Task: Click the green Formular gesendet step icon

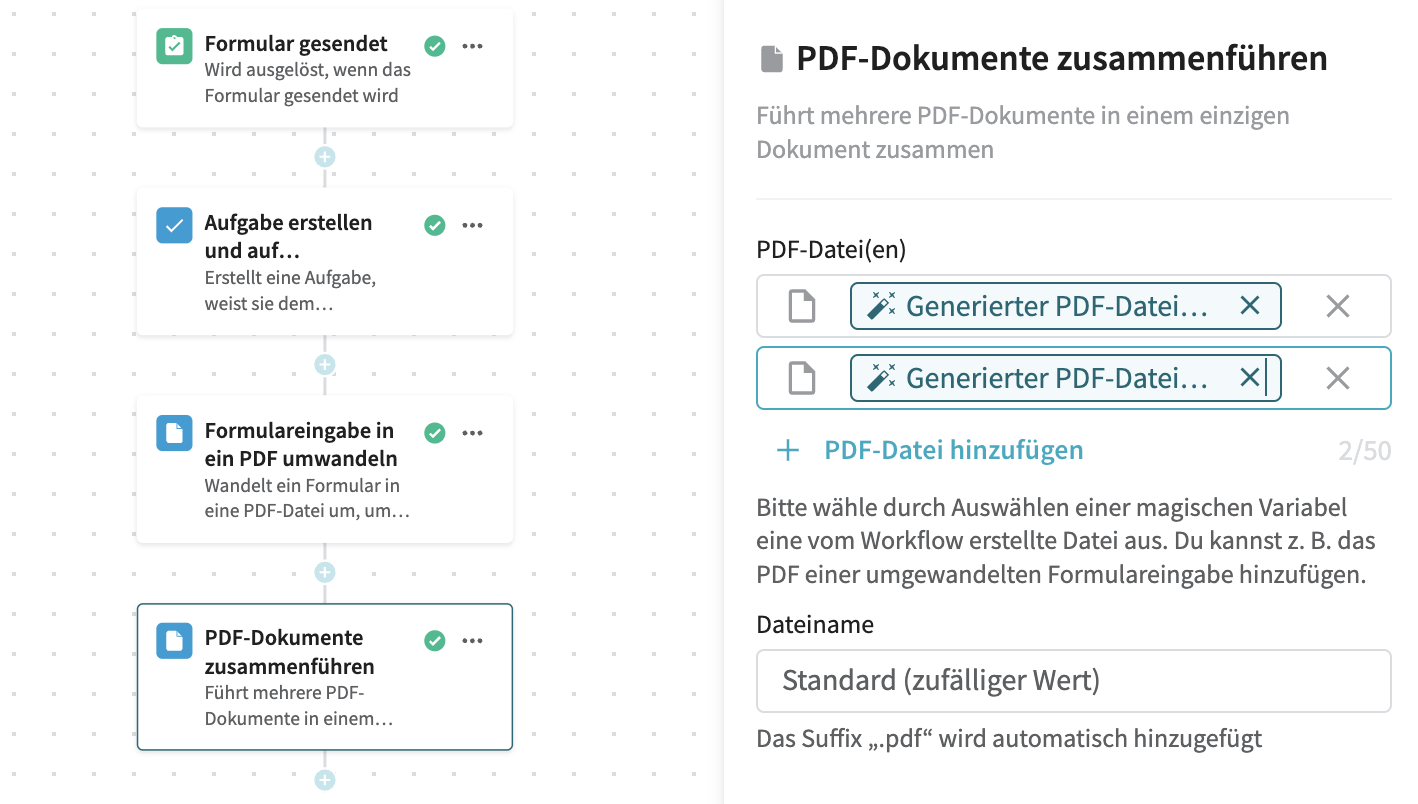Action: (174, 46)
